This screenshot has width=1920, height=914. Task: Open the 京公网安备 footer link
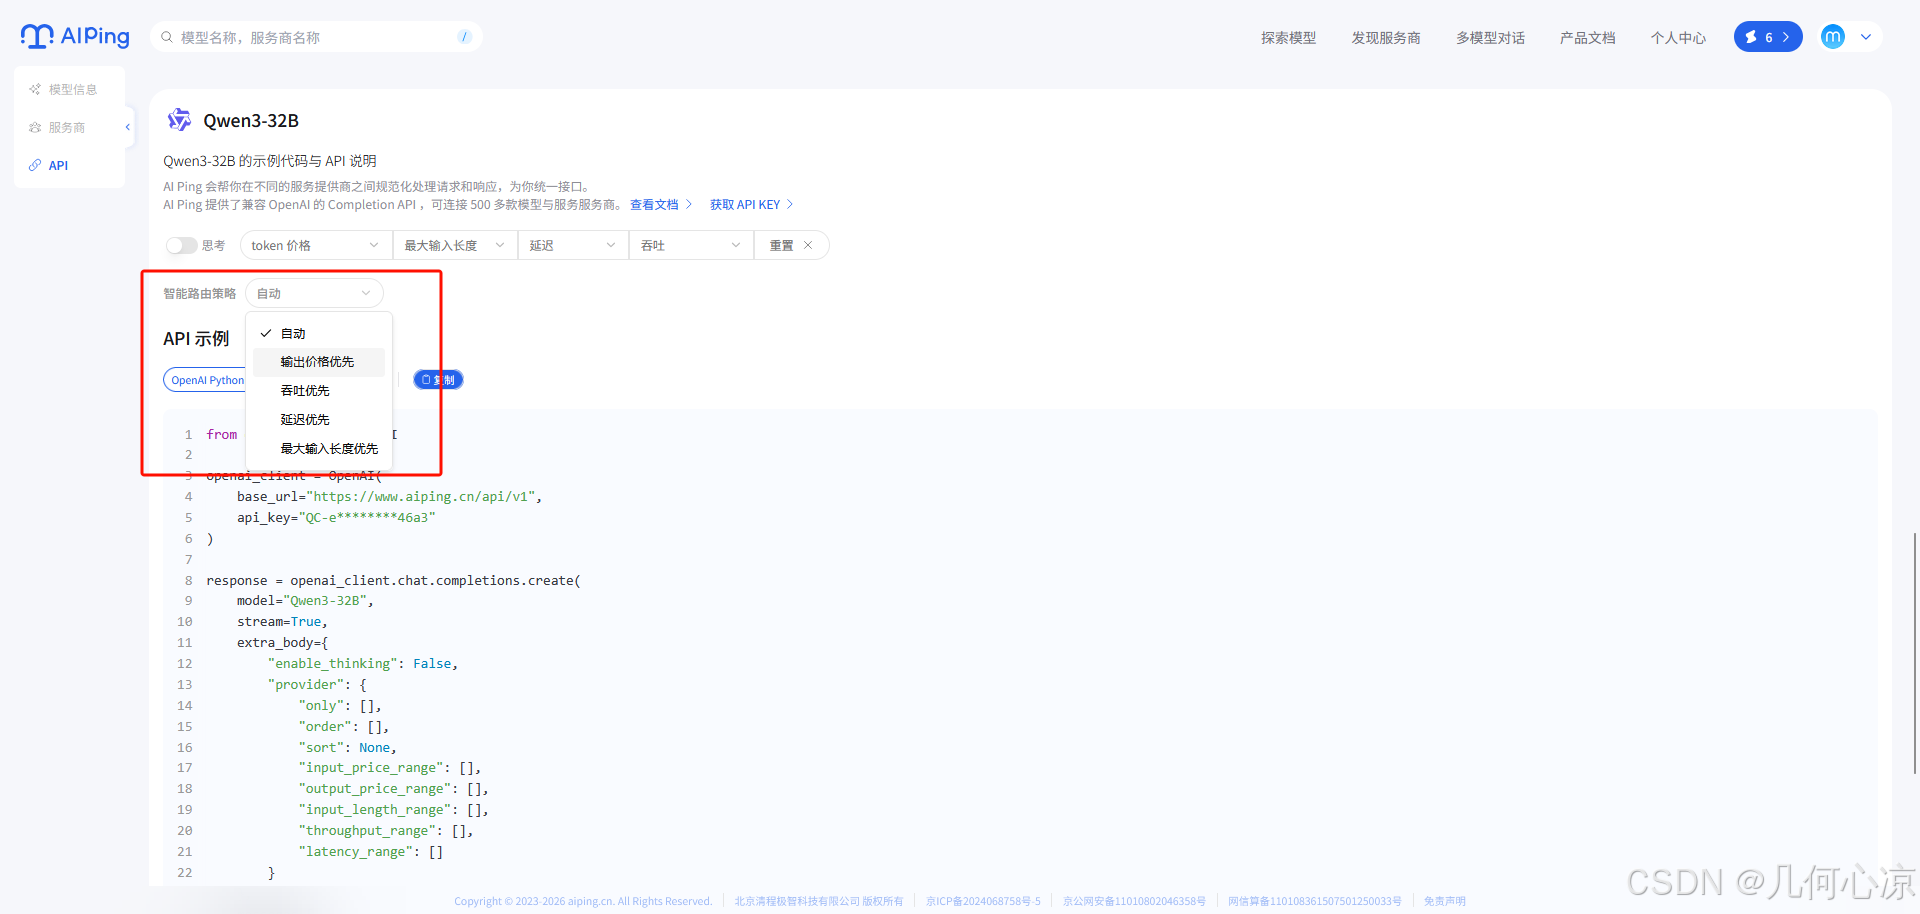(1134, 901)
